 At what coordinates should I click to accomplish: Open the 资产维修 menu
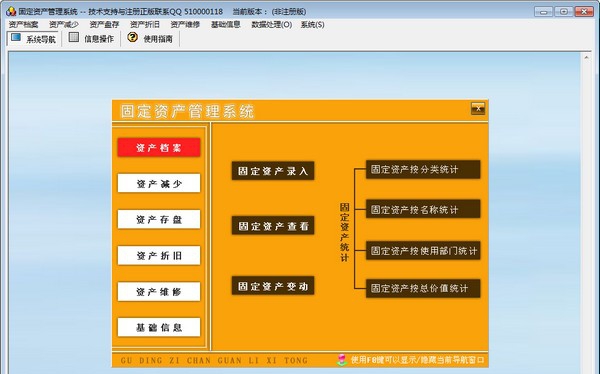185,24
